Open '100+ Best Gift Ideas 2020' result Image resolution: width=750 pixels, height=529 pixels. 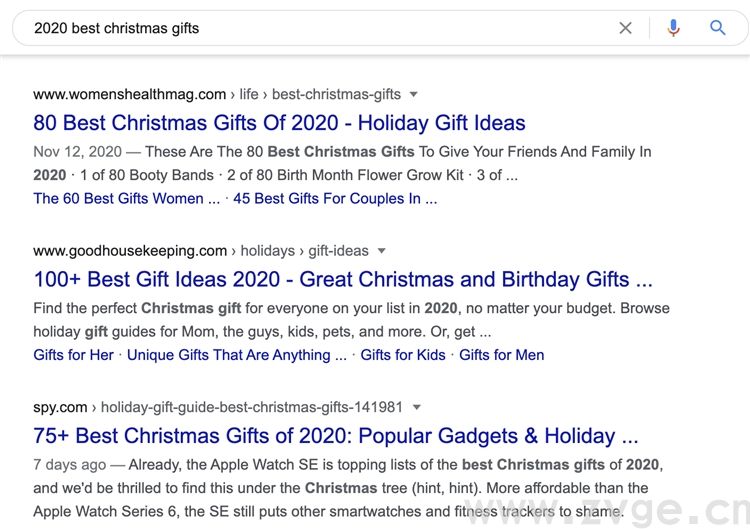pyautogui.click(x=342, y=279)
